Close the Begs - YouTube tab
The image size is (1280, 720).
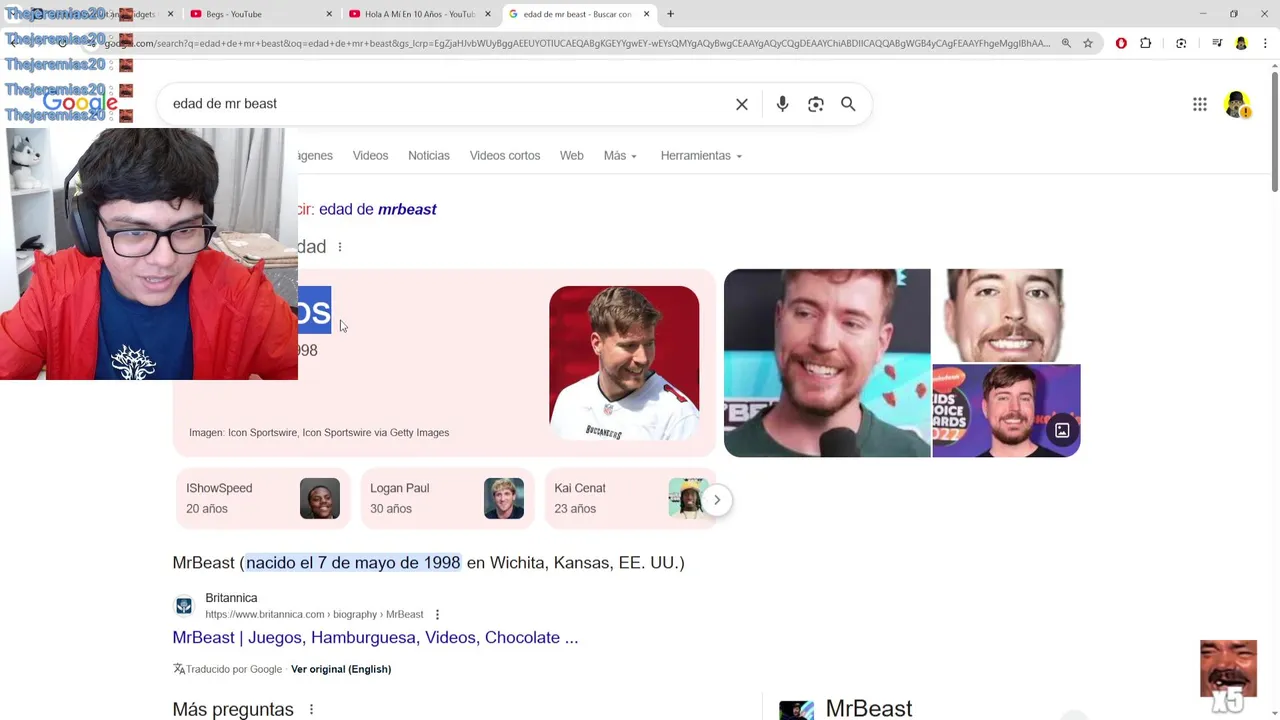pos(329,14)
